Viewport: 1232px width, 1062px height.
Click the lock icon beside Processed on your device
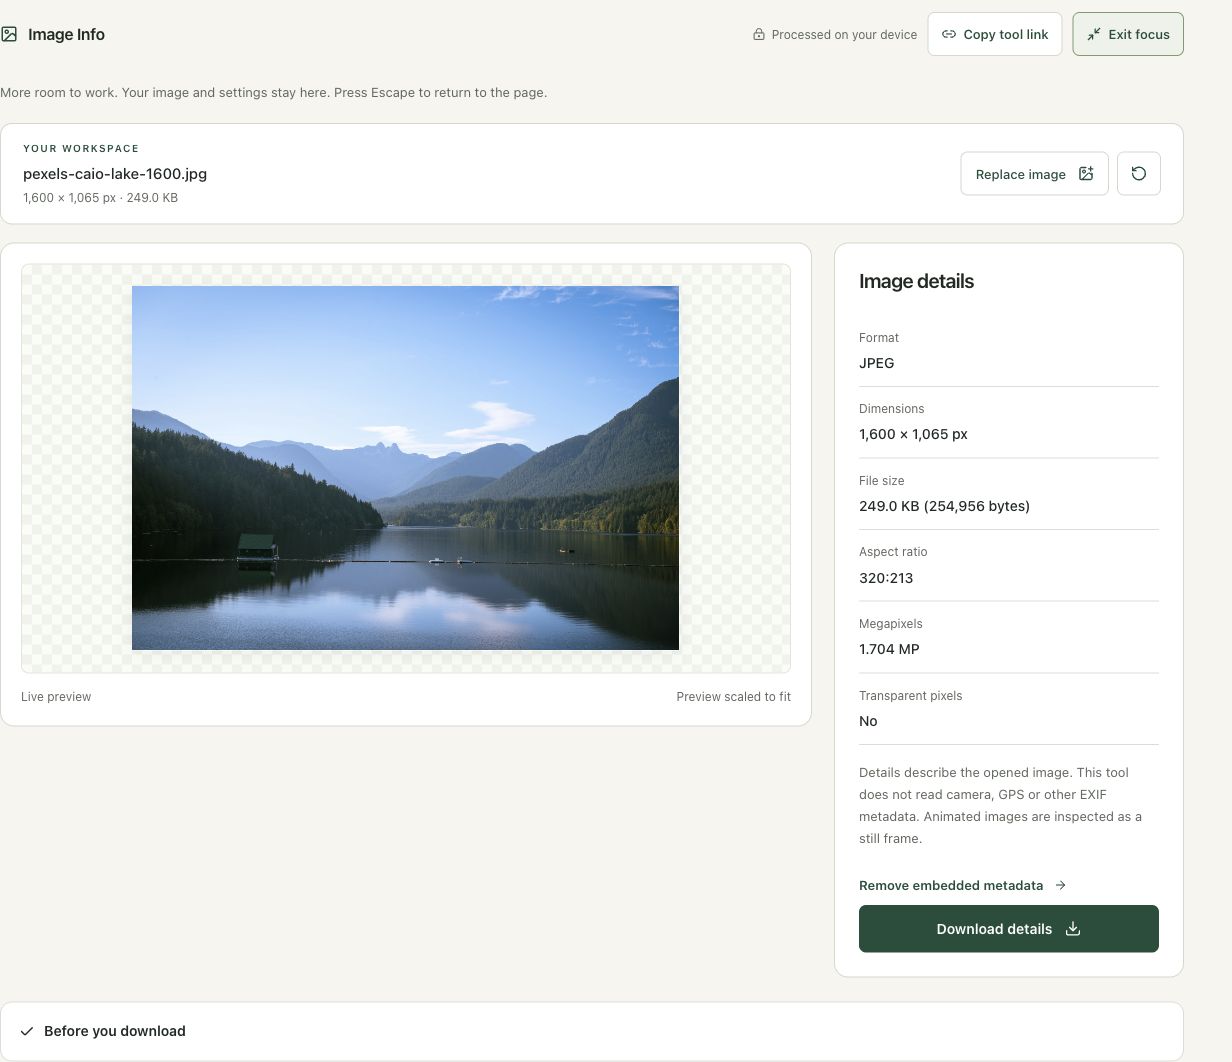point(759,34)
